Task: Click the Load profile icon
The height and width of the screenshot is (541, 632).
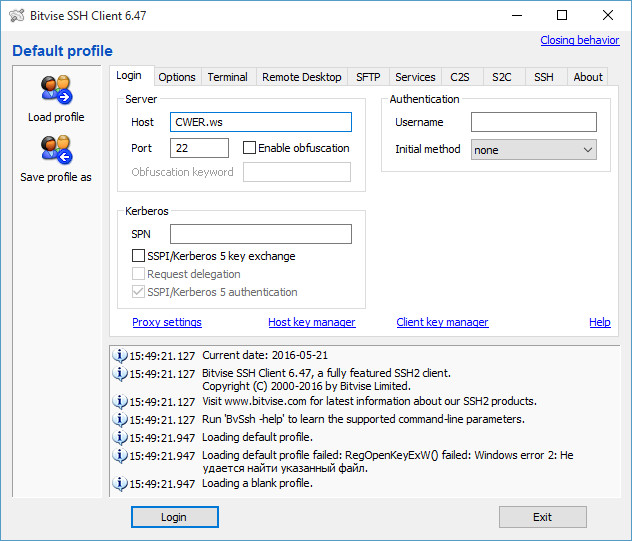Action: pos(56,91)
